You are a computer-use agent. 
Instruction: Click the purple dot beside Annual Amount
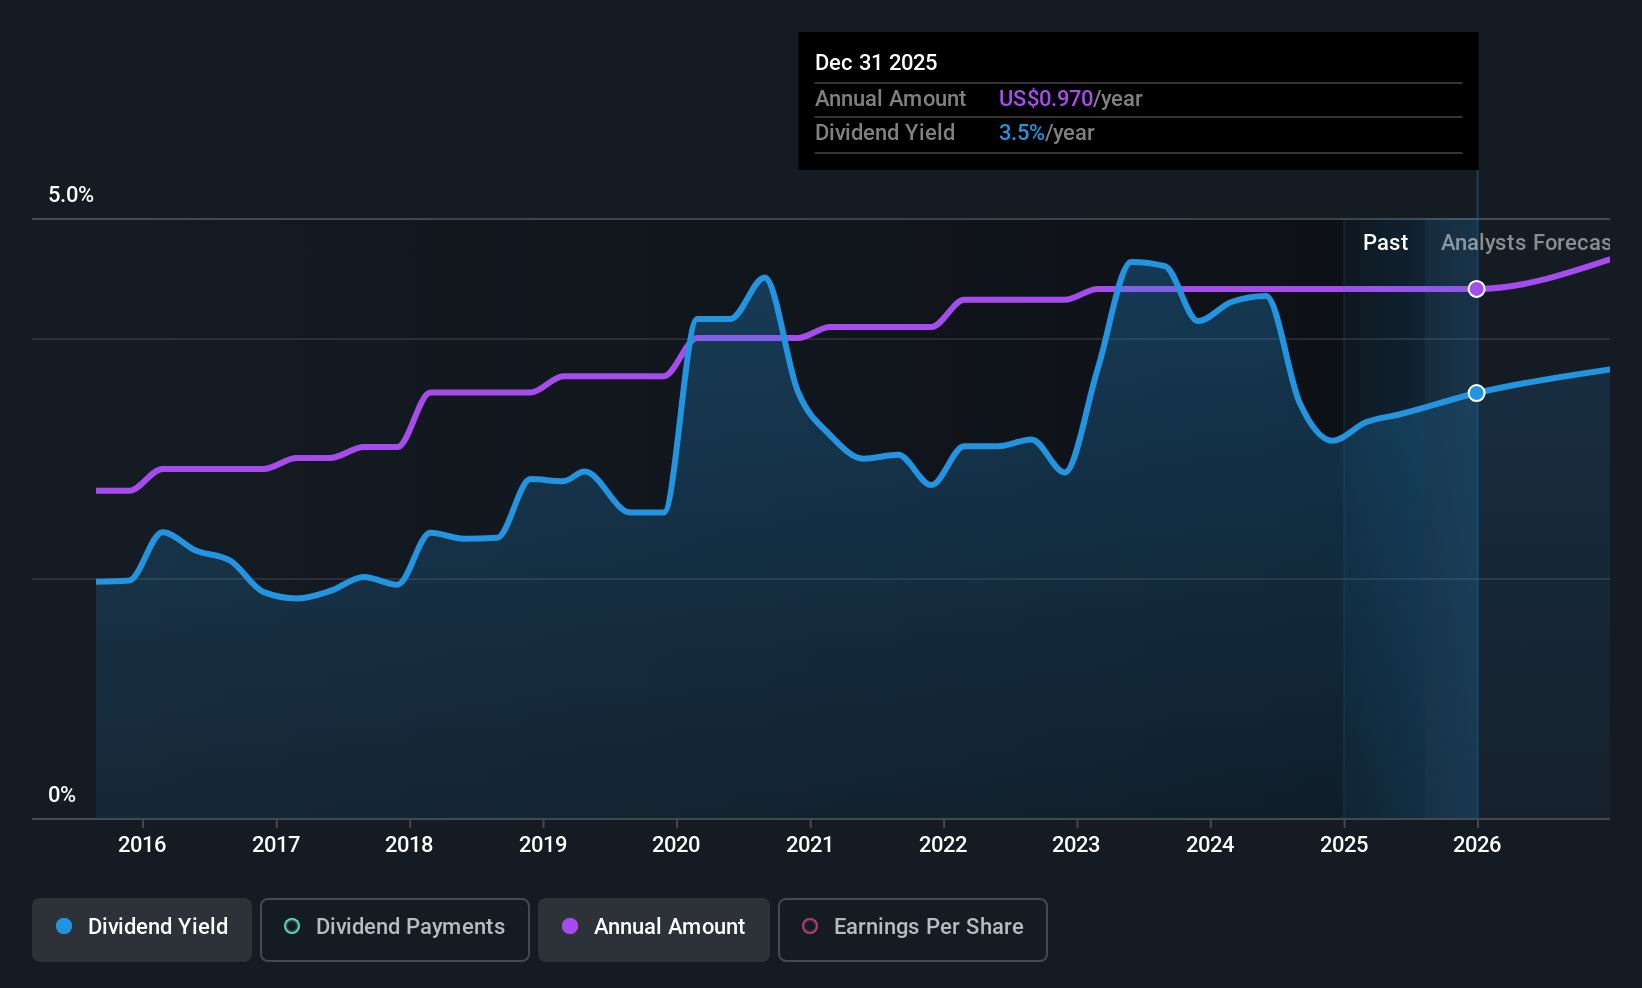570,927
